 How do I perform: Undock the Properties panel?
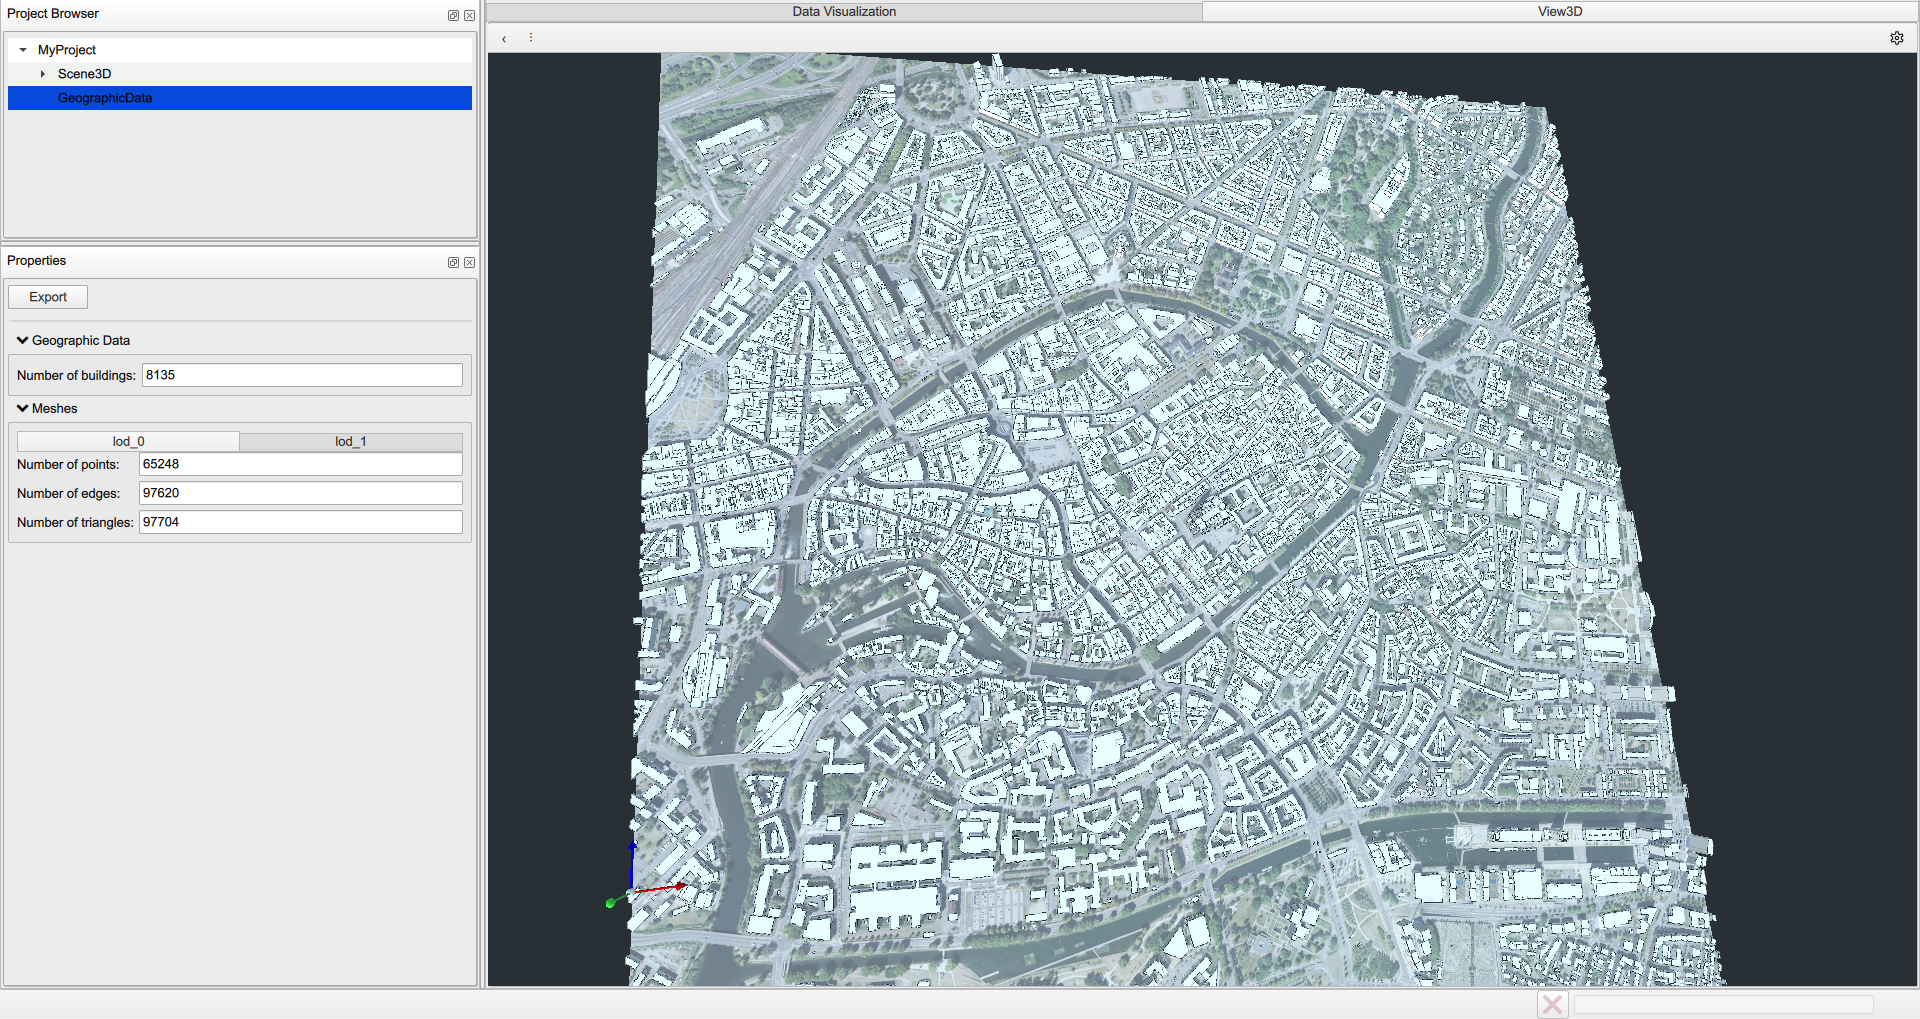(453, 262)
